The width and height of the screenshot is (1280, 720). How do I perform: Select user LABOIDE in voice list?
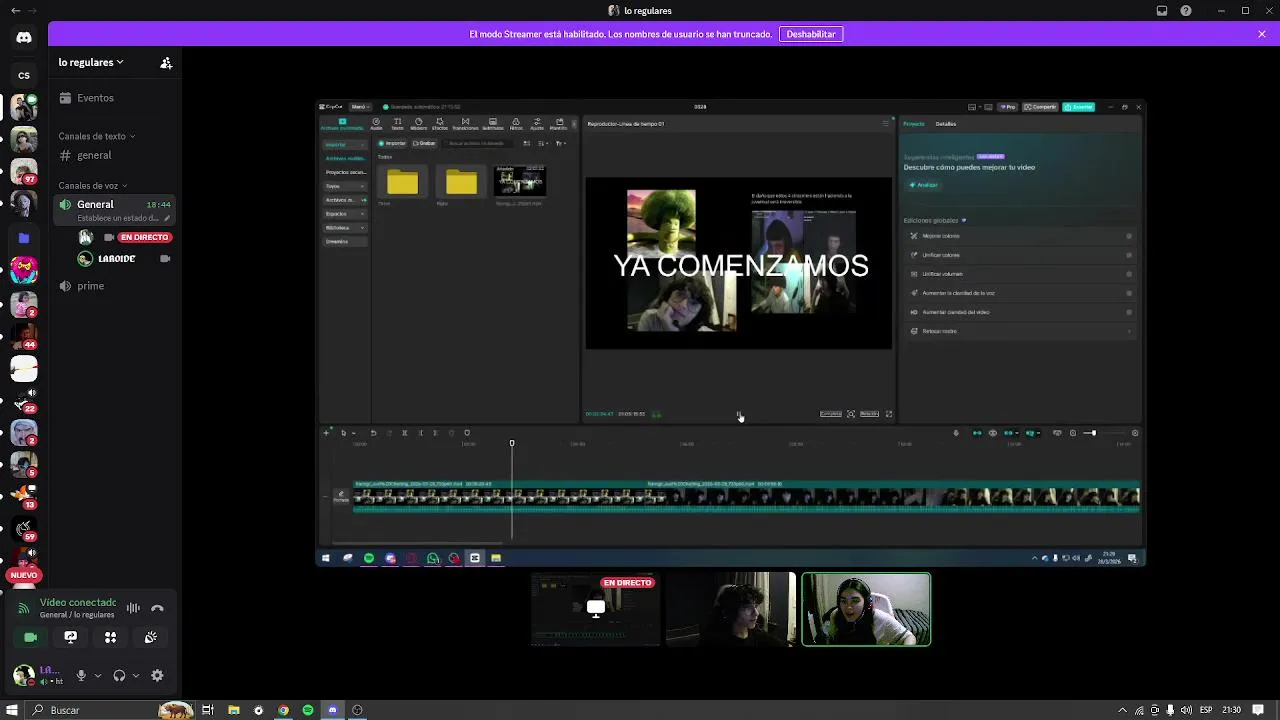point(124,258)
